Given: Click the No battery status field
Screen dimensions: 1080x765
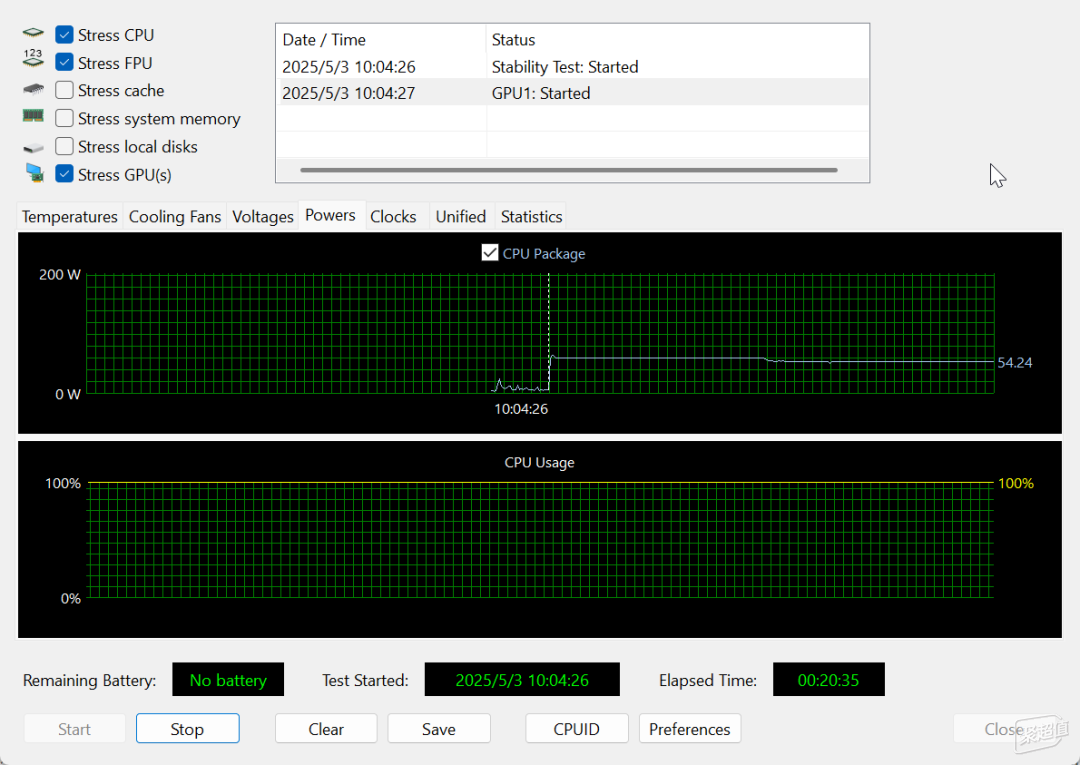Looking at the screenshot, I should pos(228,680).
